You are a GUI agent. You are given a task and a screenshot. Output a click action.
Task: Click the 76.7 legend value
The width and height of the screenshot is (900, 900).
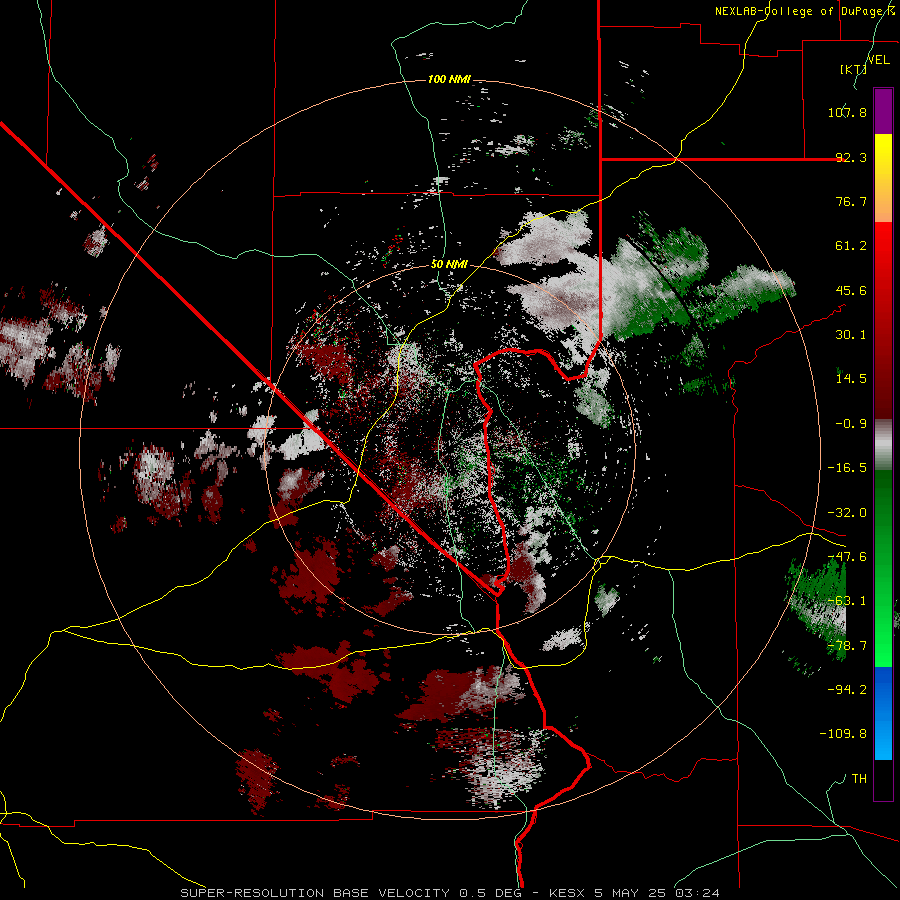pos(851,201)
